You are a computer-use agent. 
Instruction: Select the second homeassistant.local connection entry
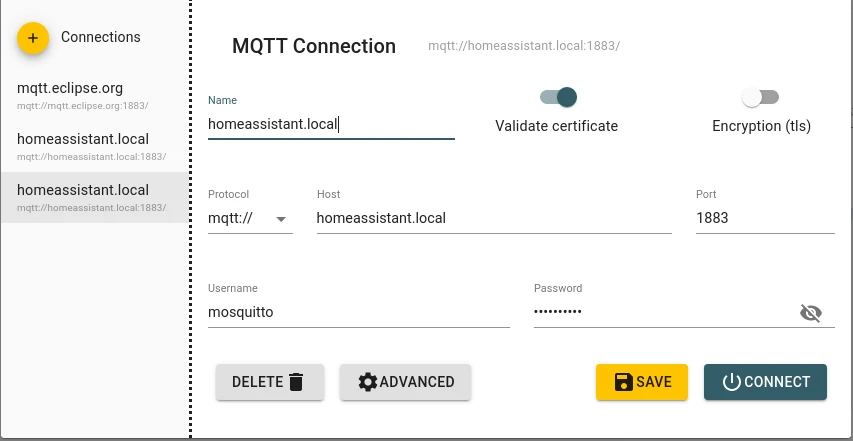[x=95, y=146]
